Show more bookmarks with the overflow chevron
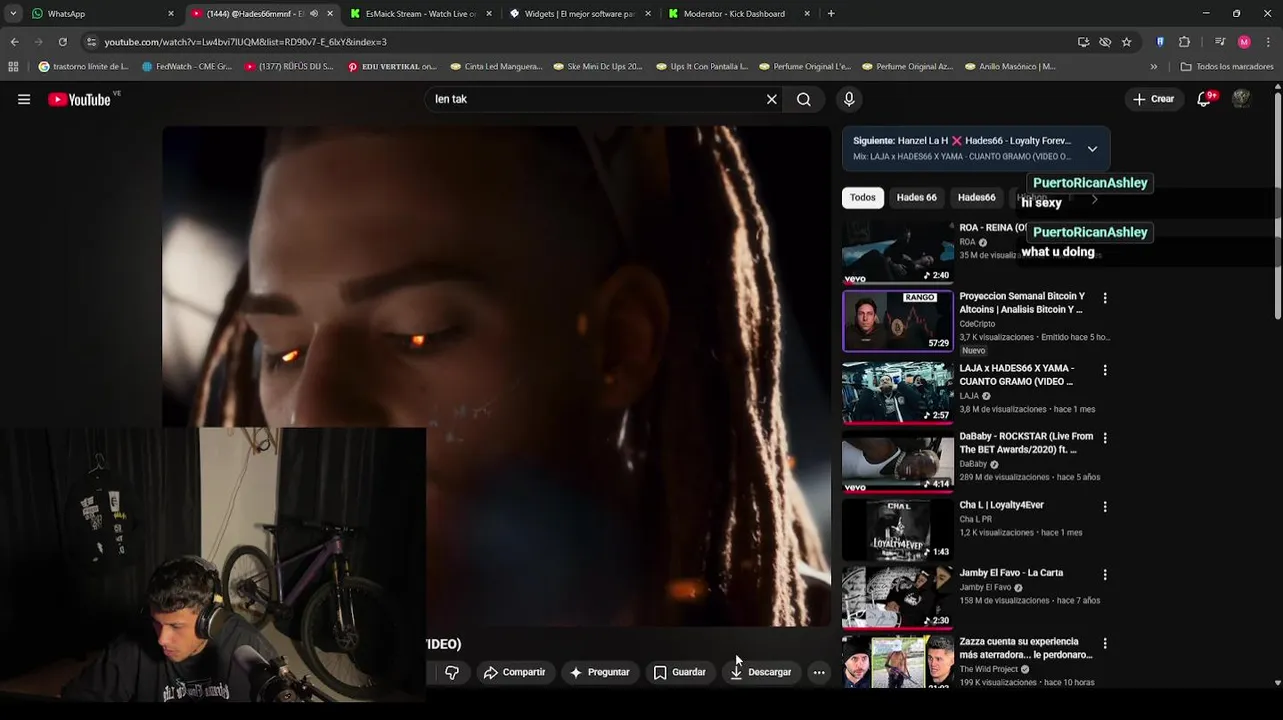Screen dimensions: 1283x720 click(1153, 67)
